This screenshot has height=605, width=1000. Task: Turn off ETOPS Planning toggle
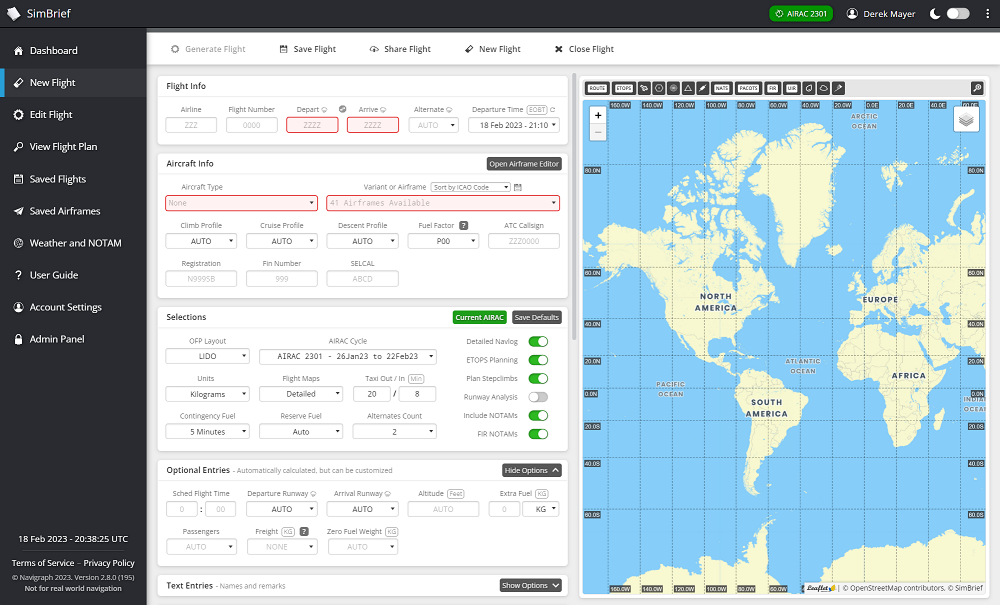click(538, 360)
